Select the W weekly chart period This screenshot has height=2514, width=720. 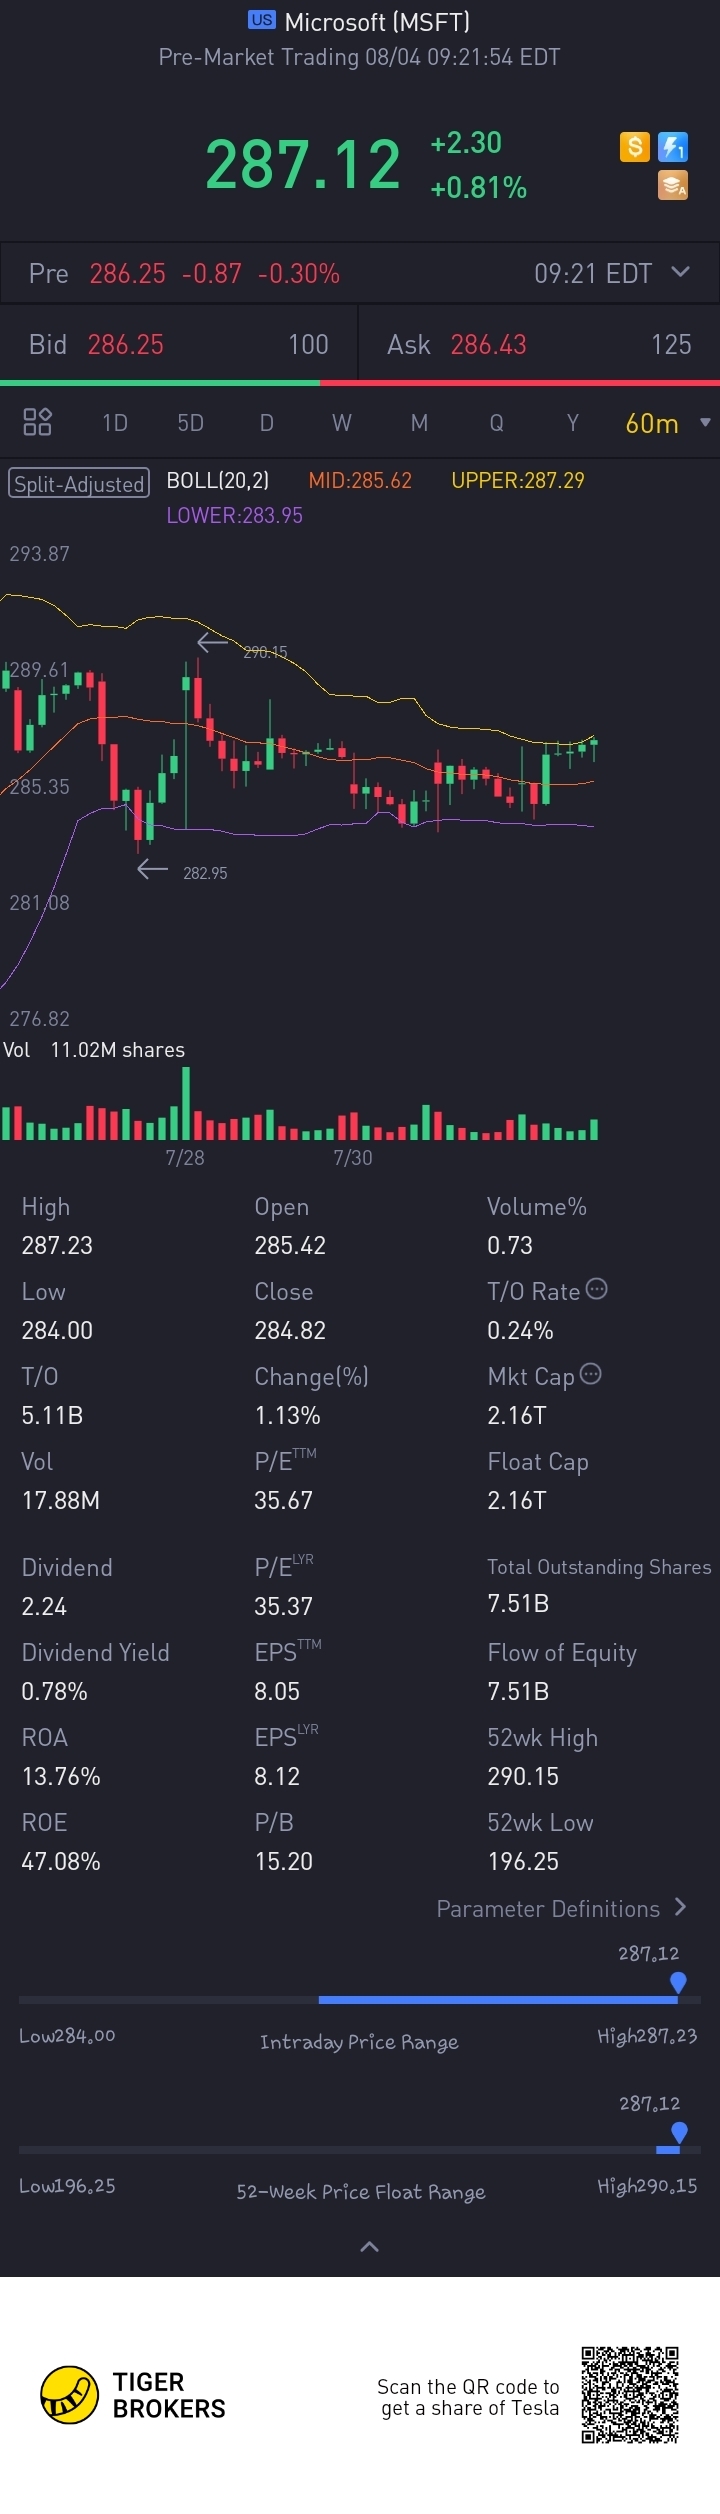click(342, 423)
